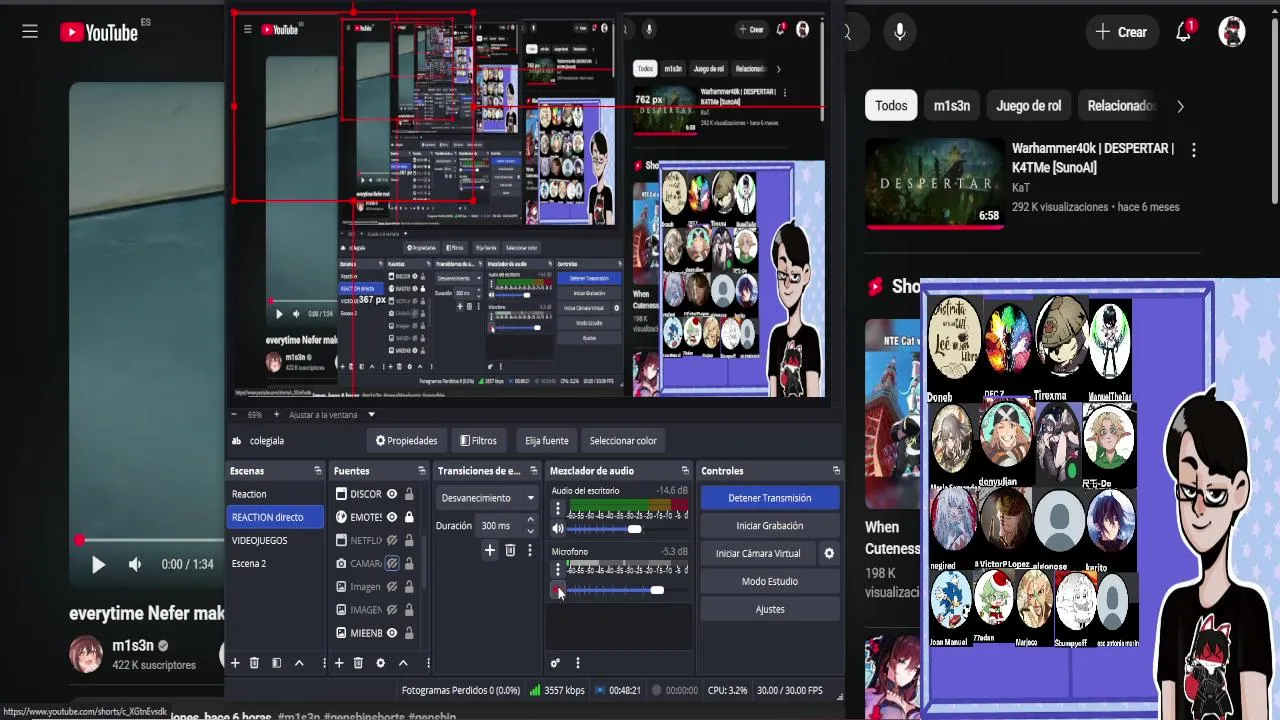The height and width of the screenshot is (720, 1280).
Task: Open OBS Ajustes
Action: [769, 609]
